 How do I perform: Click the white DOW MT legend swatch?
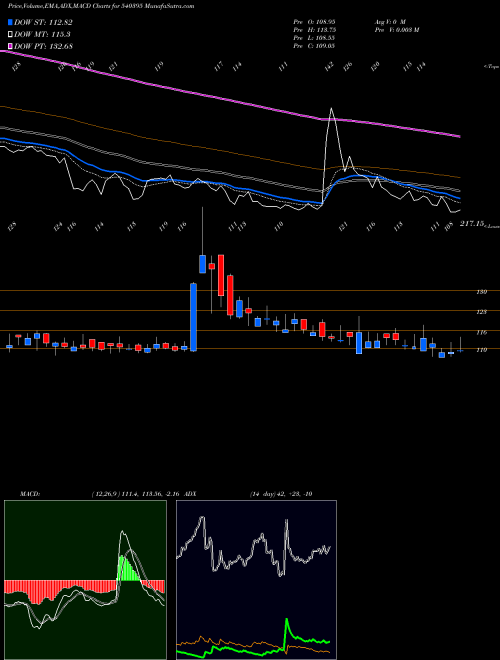10,34
